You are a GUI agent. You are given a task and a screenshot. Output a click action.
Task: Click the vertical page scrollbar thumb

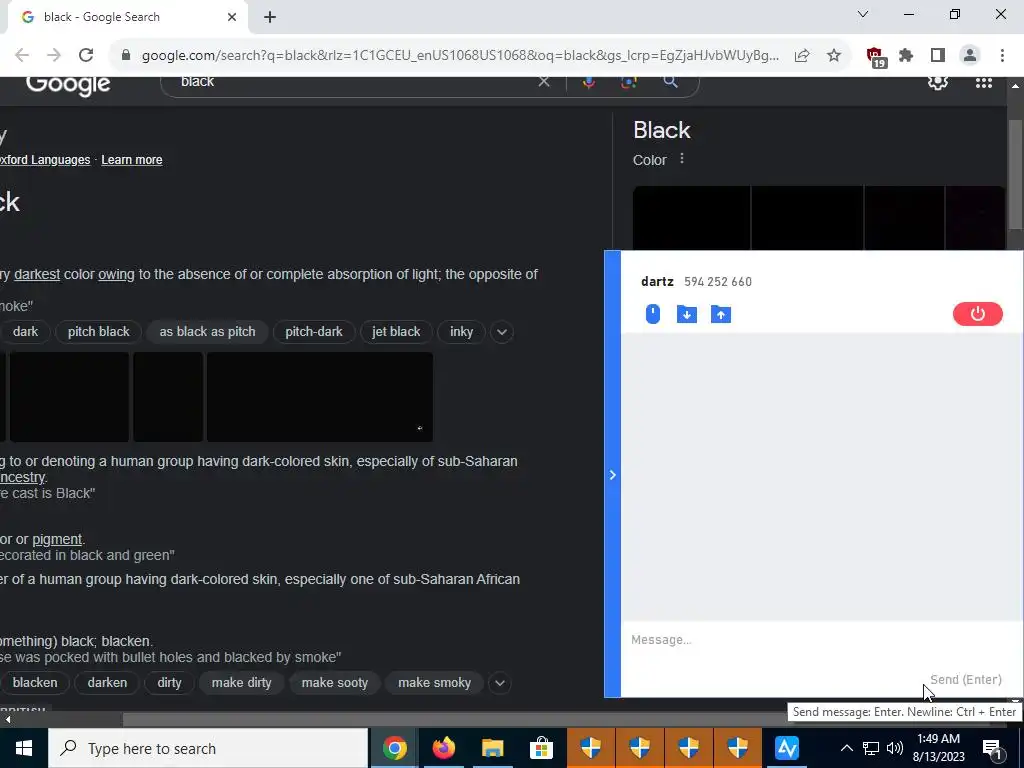click(x=1015, y=175)
